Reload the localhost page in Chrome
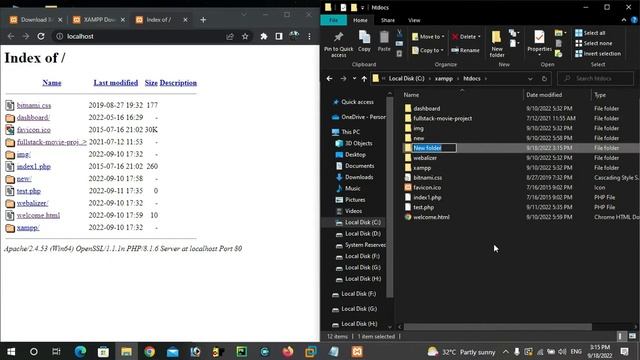The image size is (640, 360). [41, 36]
